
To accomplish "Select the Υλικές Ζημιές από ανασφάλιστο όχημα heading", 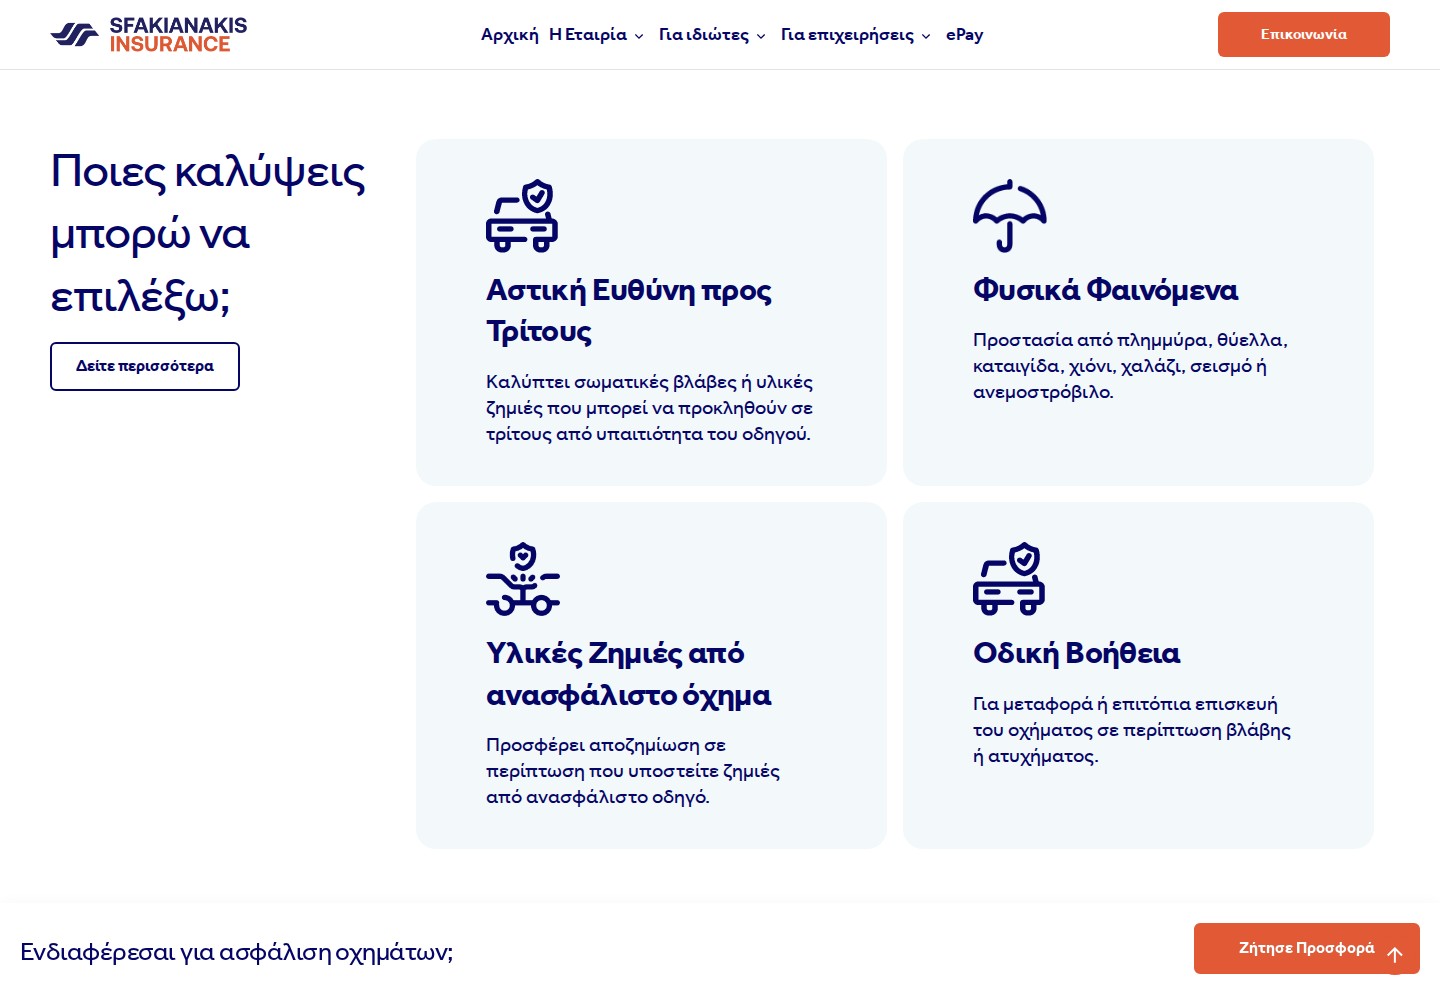I will coord(629,674).
